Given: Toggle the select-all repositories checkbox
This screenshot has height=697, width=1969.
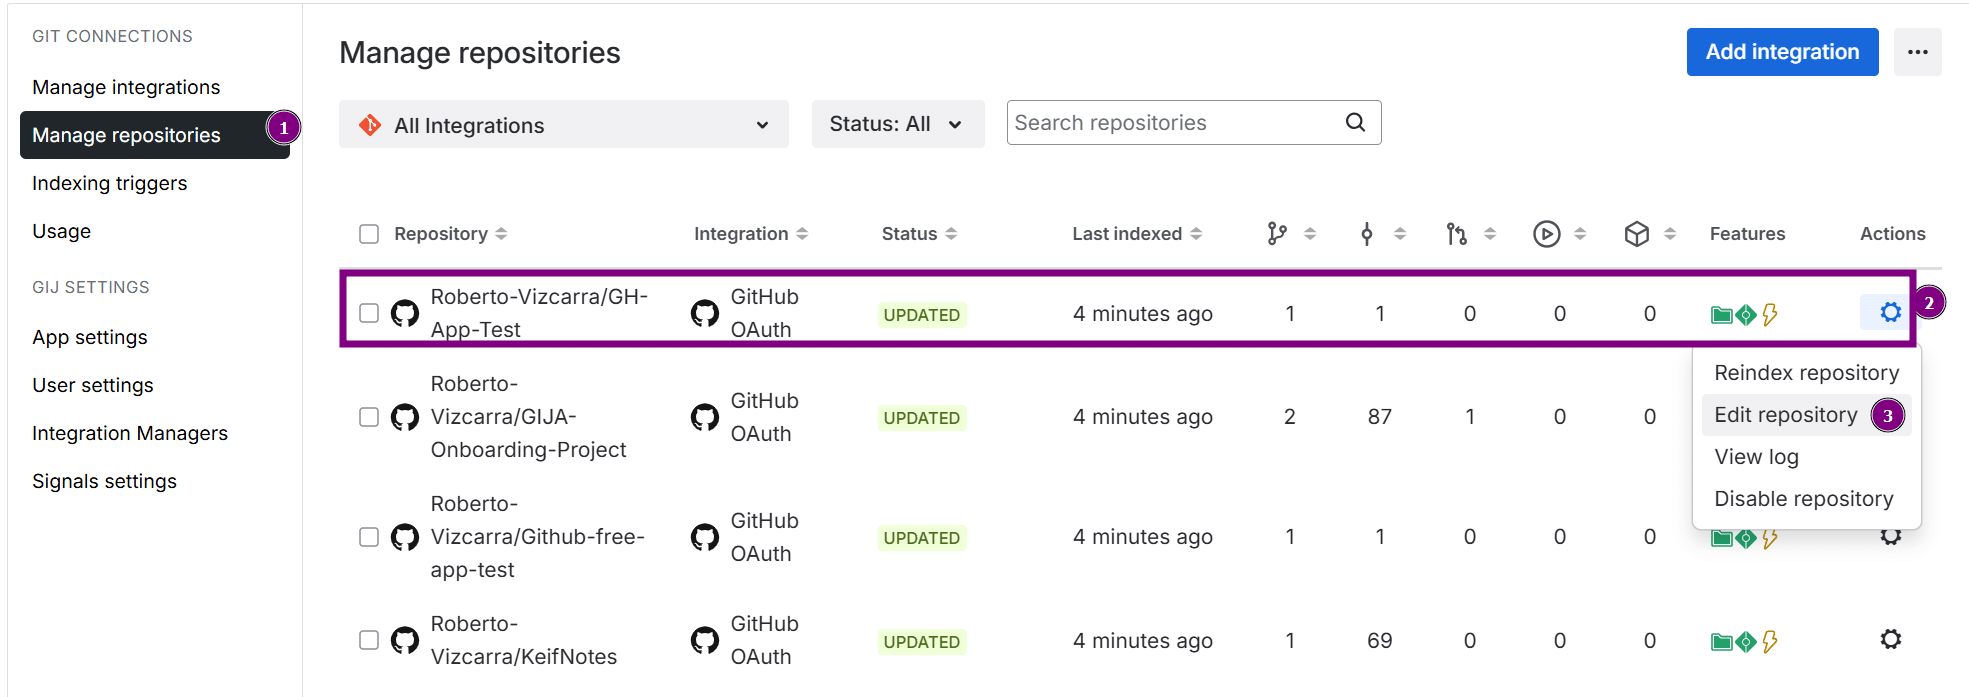Looking at the screenshot, I should pos(369,234).
